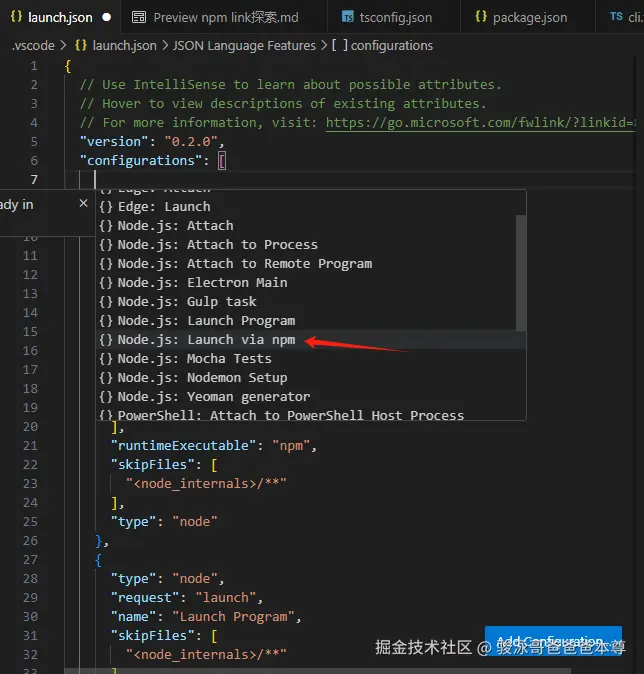Click the "version" key on line 5
Viewport: 644px width, 674px height.
[114, 142]
